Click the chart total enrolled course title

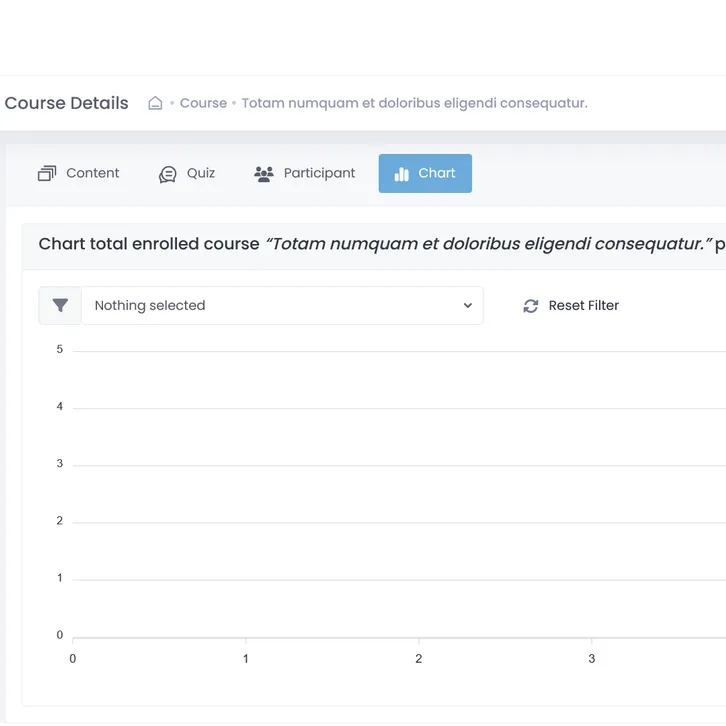tap(380, 244)
